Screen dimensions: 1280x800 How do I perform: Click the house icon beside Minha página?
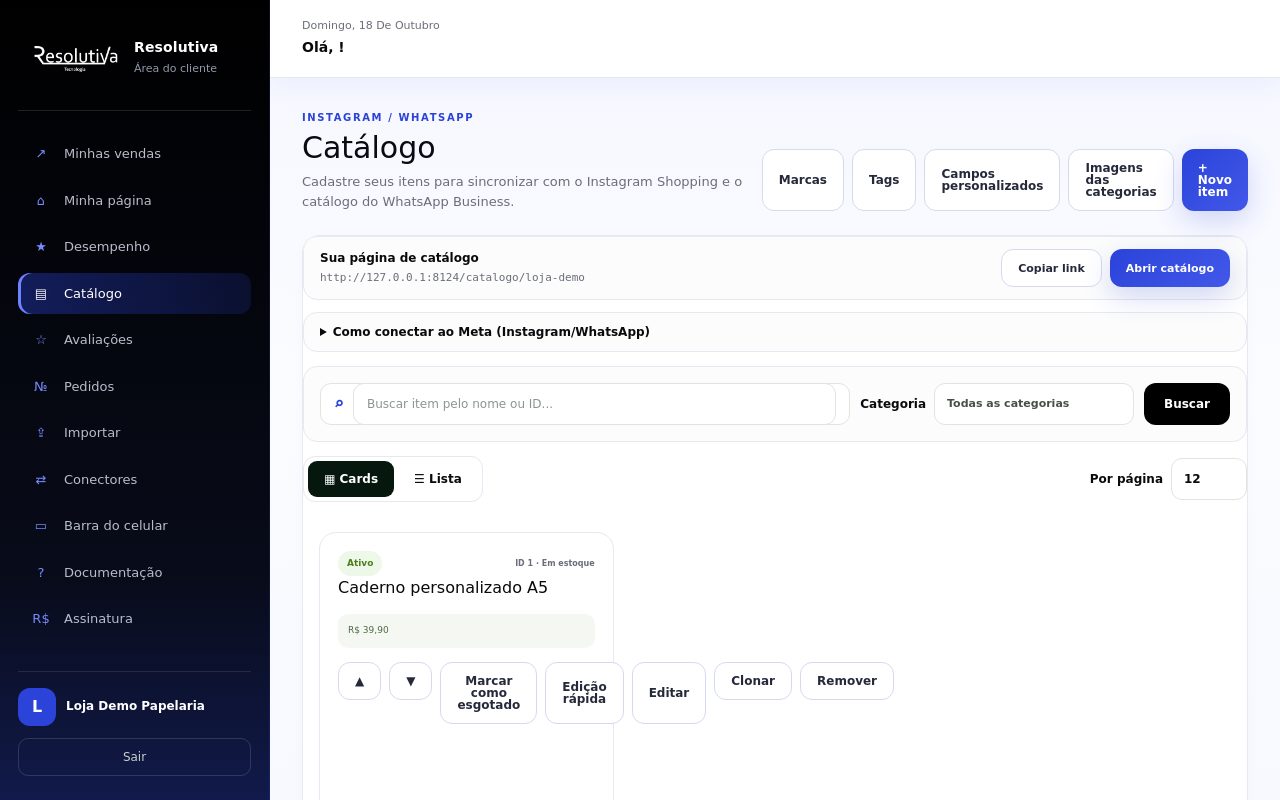point(41,201)
